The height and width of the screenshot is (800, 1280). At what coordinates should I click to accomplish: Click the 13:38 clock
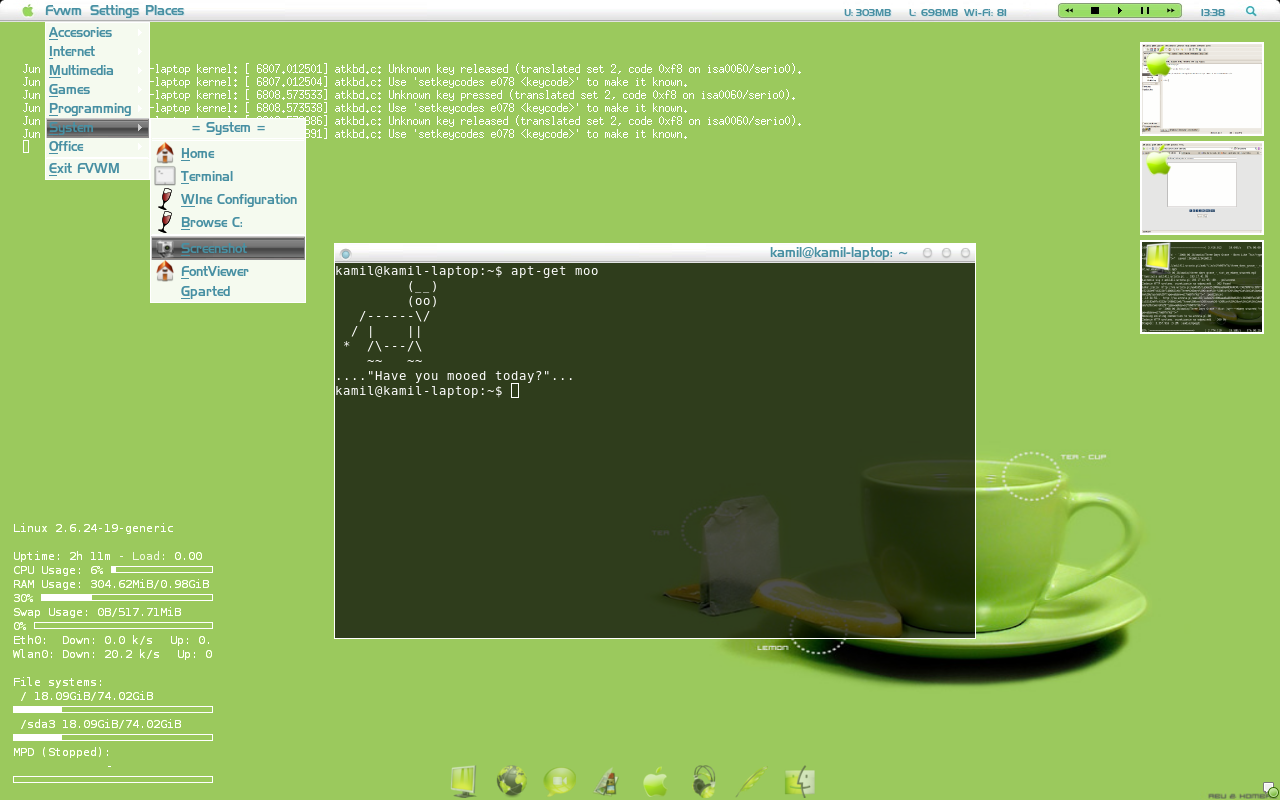pos(1212,12)
